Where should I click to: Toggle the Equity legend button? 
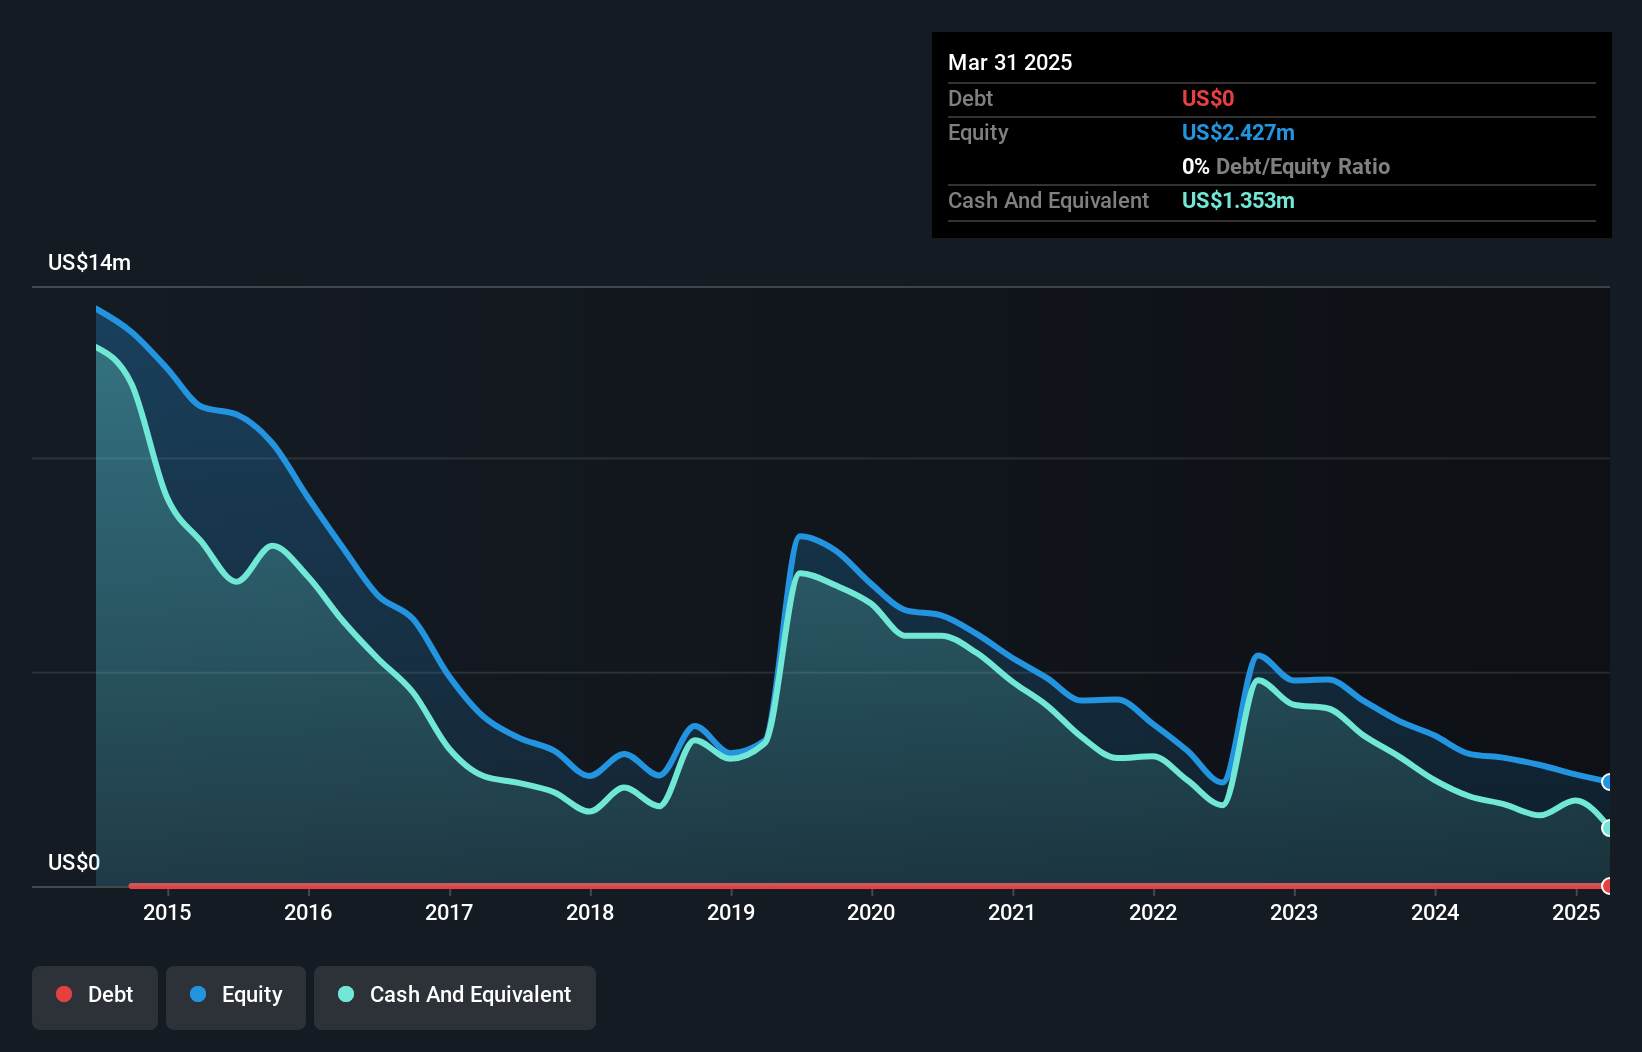(236, 997)
